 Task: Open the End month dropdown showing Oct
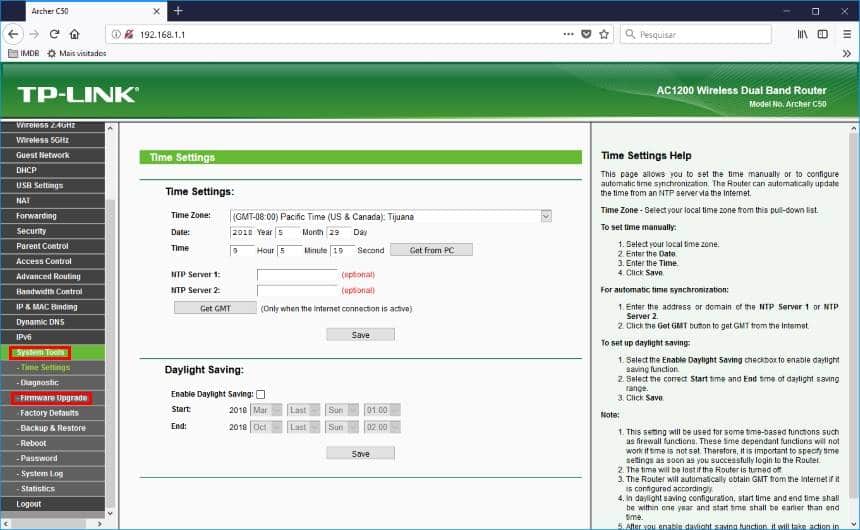pyautogui.click(x=267, y=427)
